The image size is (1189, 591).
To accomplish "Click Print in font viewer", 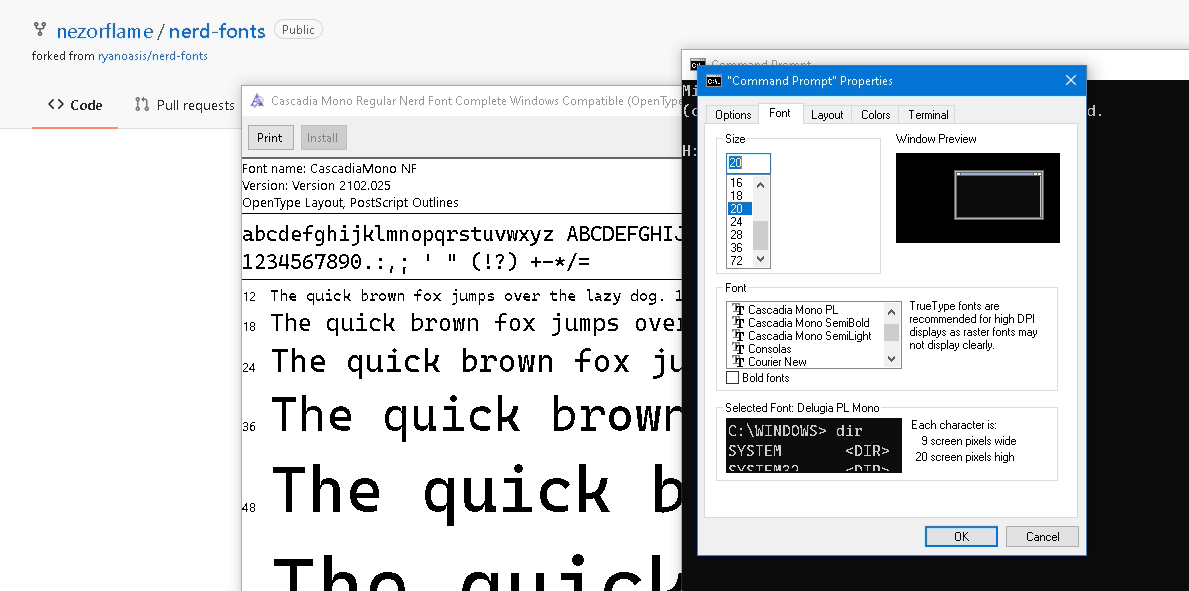I will point(269,137).
